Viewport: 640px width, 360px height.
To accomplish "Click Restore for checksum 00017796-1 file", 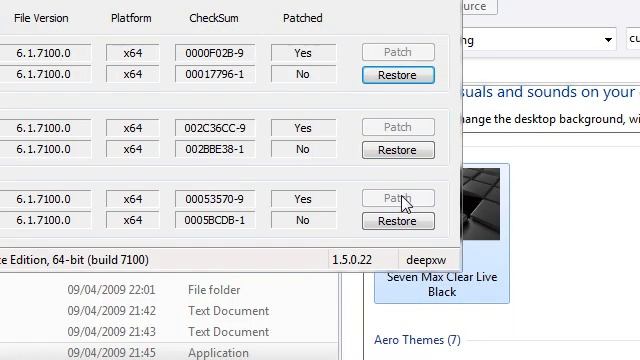I will [x=398, y=75].
